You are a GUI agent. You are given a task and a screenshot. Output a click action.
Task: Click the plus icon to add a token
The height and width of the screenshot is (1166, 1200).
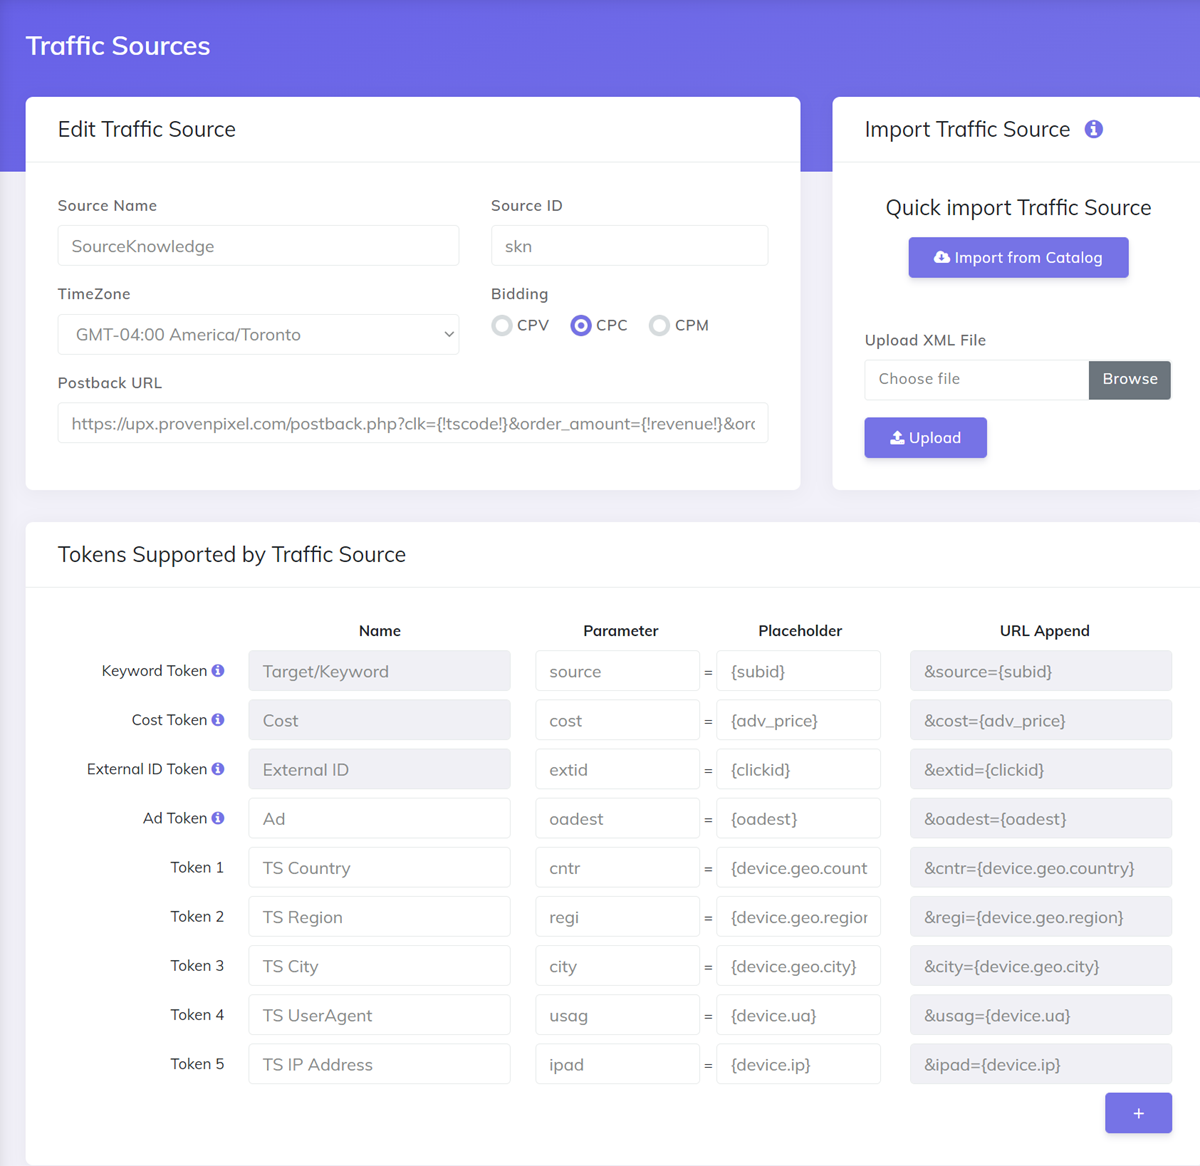pos(1138,1112)
